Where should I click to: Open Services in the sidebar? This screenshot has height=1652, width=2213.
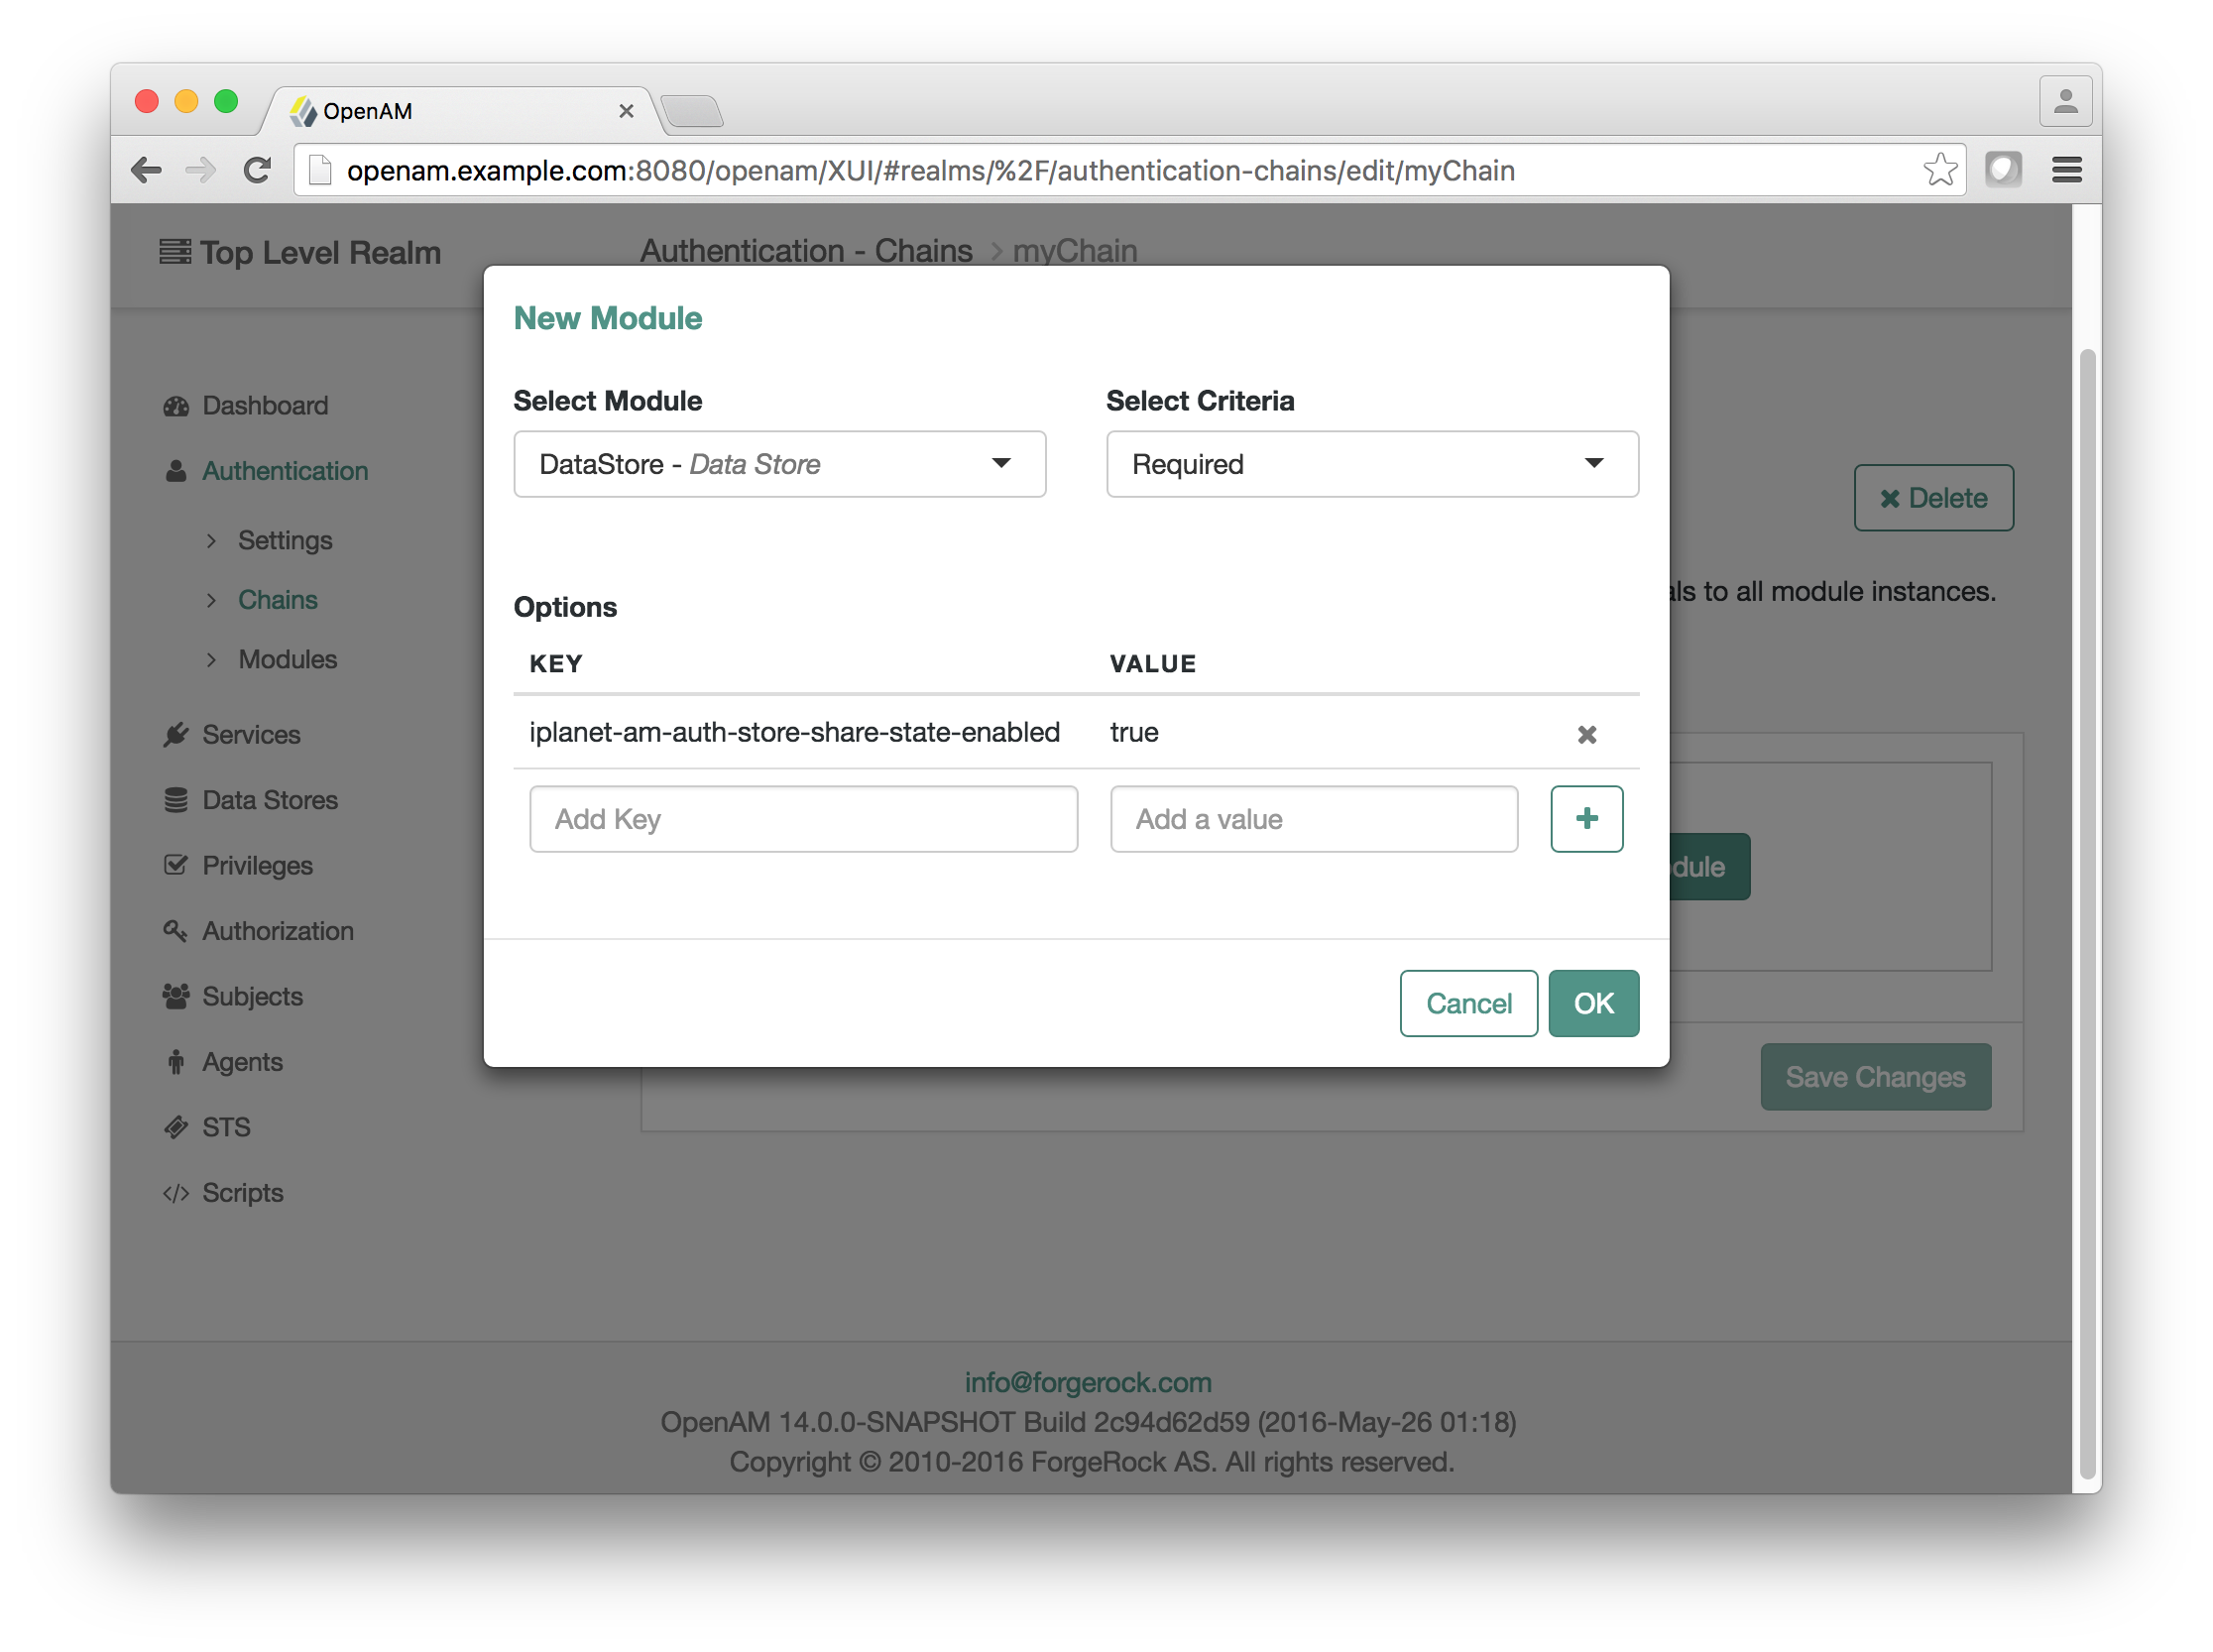pyautogui.click(x=251, y=735)
